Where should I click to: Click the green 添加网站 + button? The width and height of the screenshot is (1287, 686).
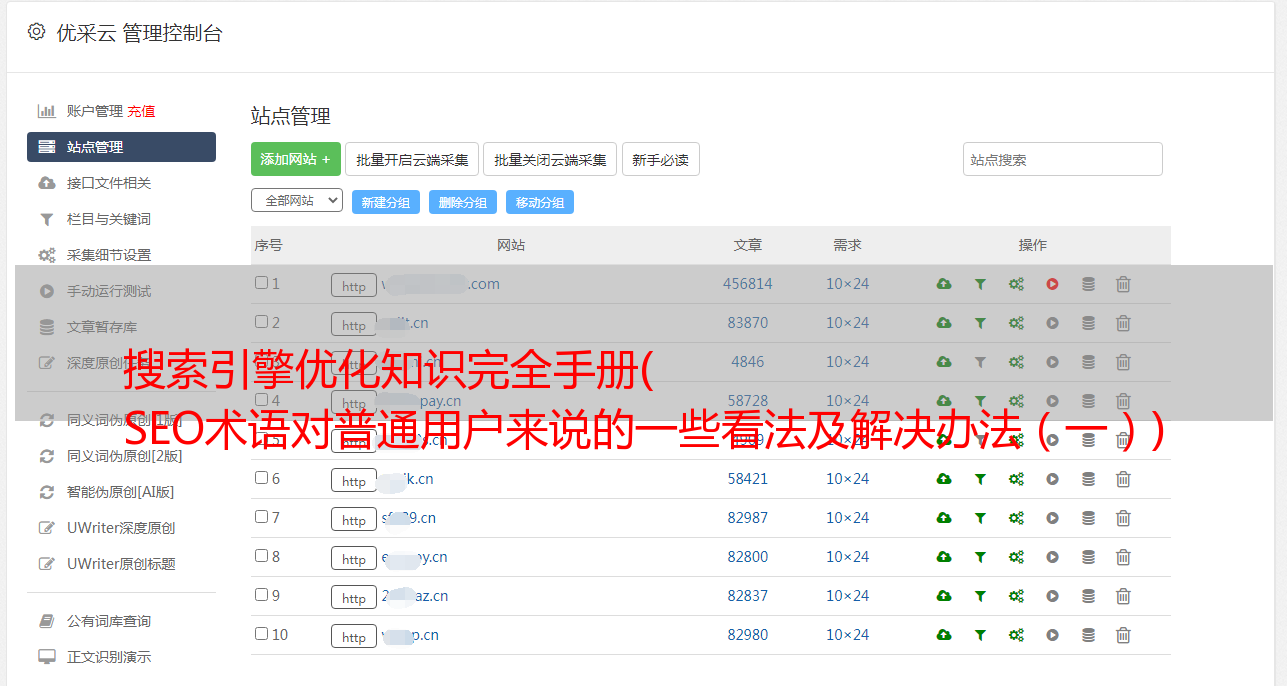pos(296,159)
